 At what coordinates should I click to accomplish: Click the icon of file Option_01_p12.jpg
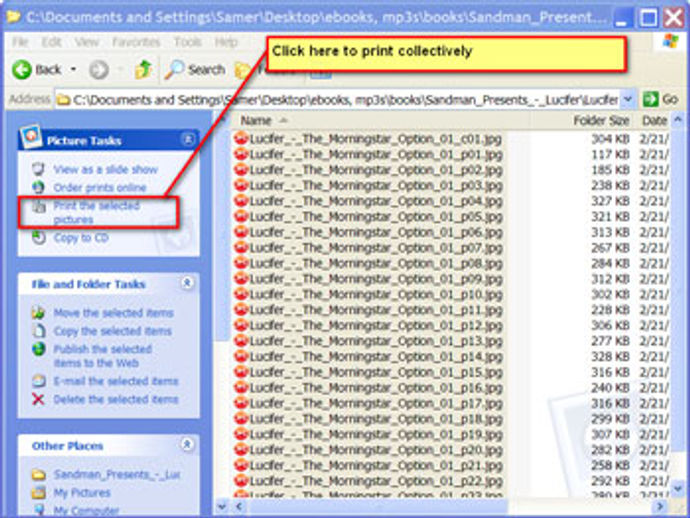241,325
